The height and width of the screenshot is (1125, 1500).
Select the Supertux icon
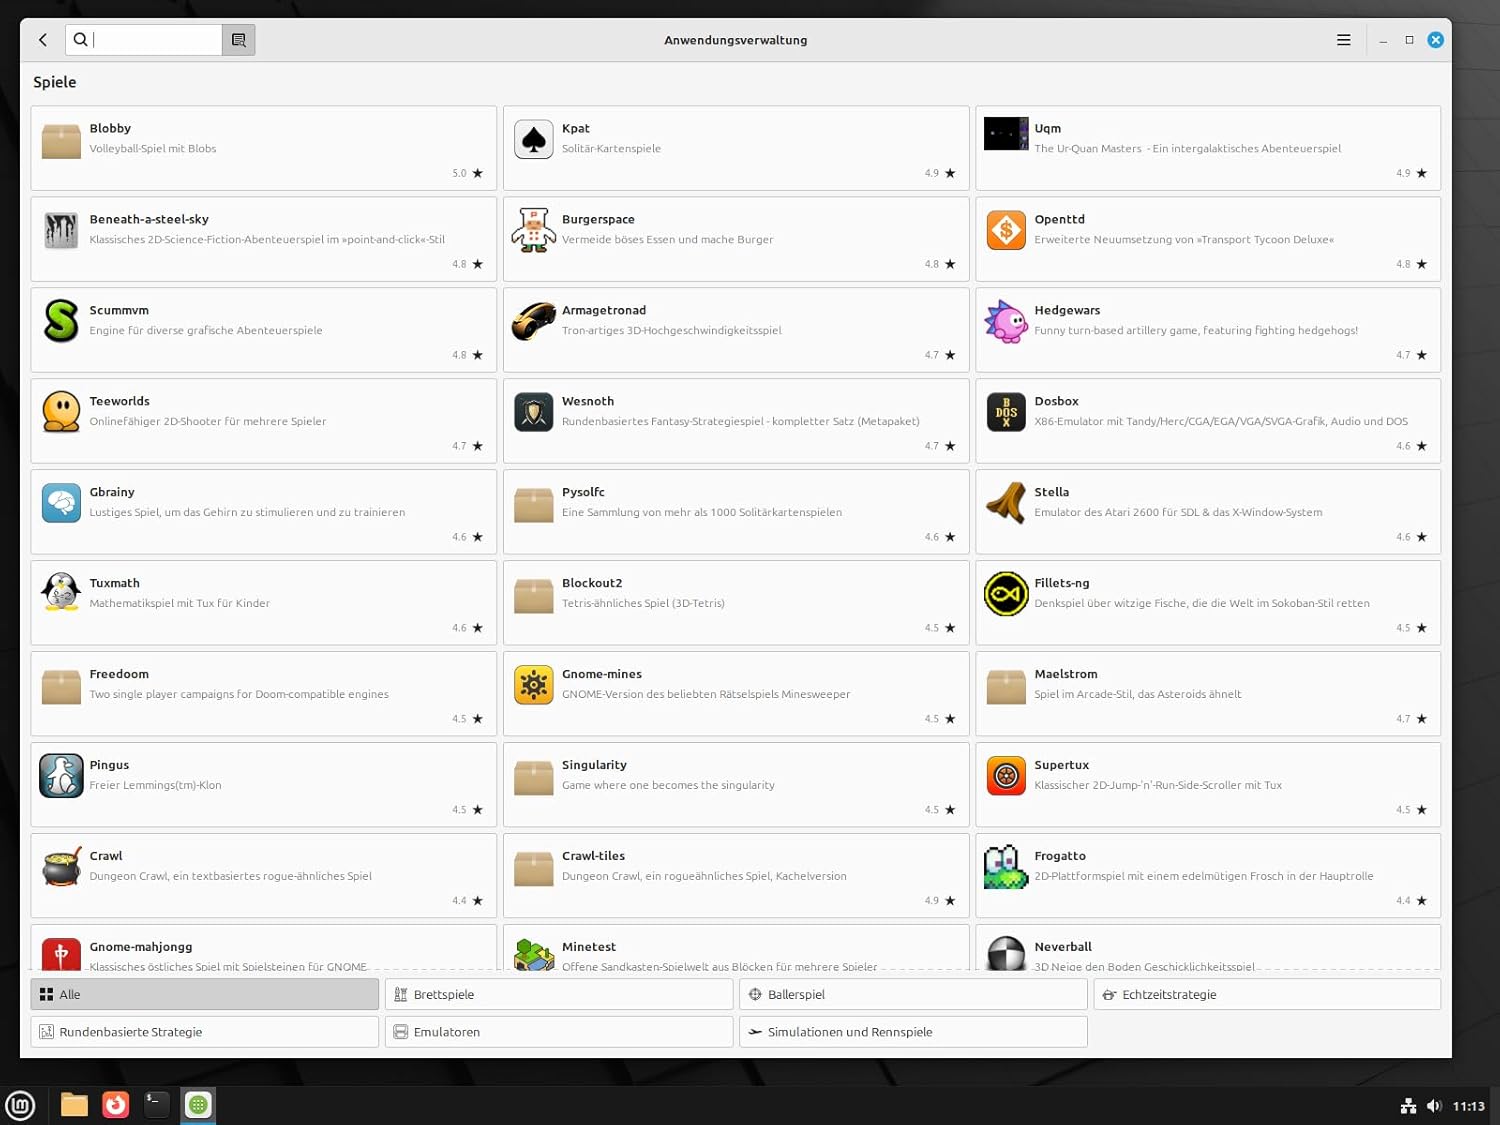tap(1006, 776)
